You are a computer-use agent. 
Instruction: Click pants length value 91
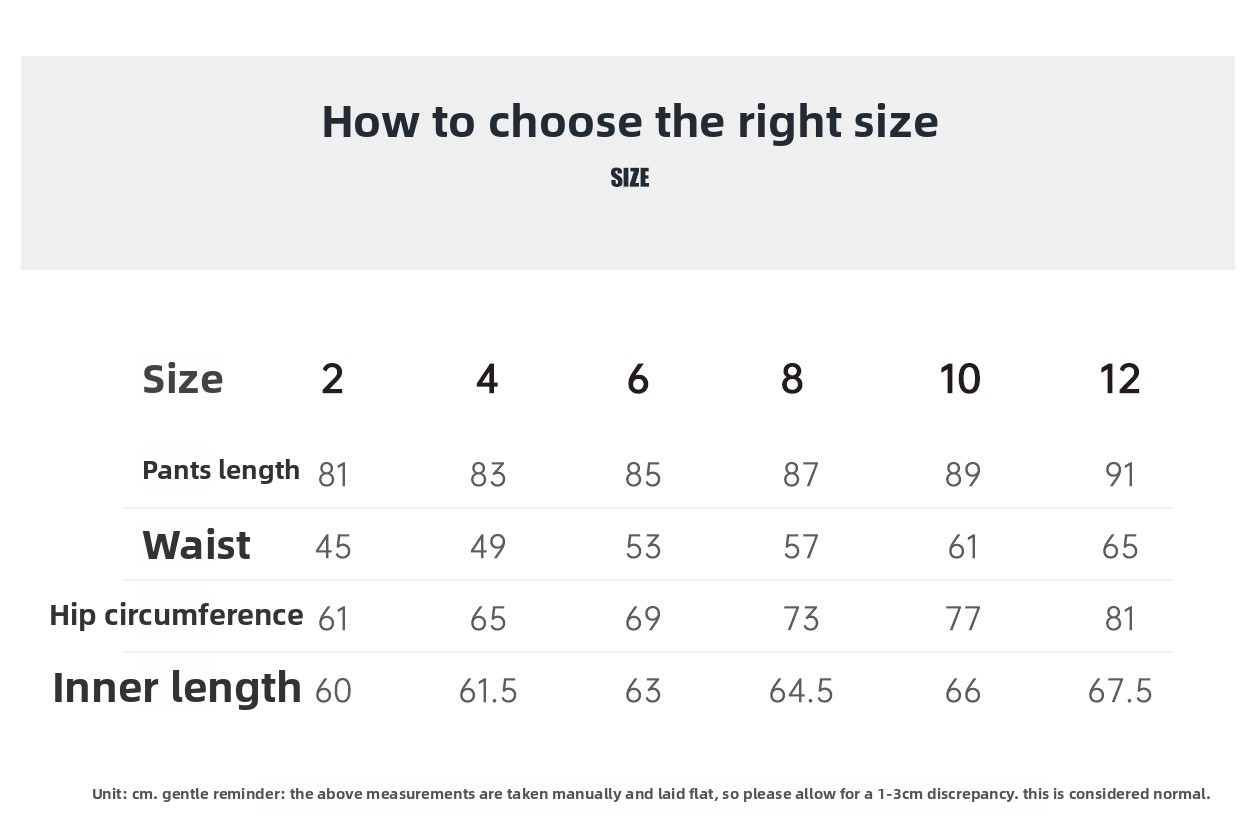click(1120, 474)
